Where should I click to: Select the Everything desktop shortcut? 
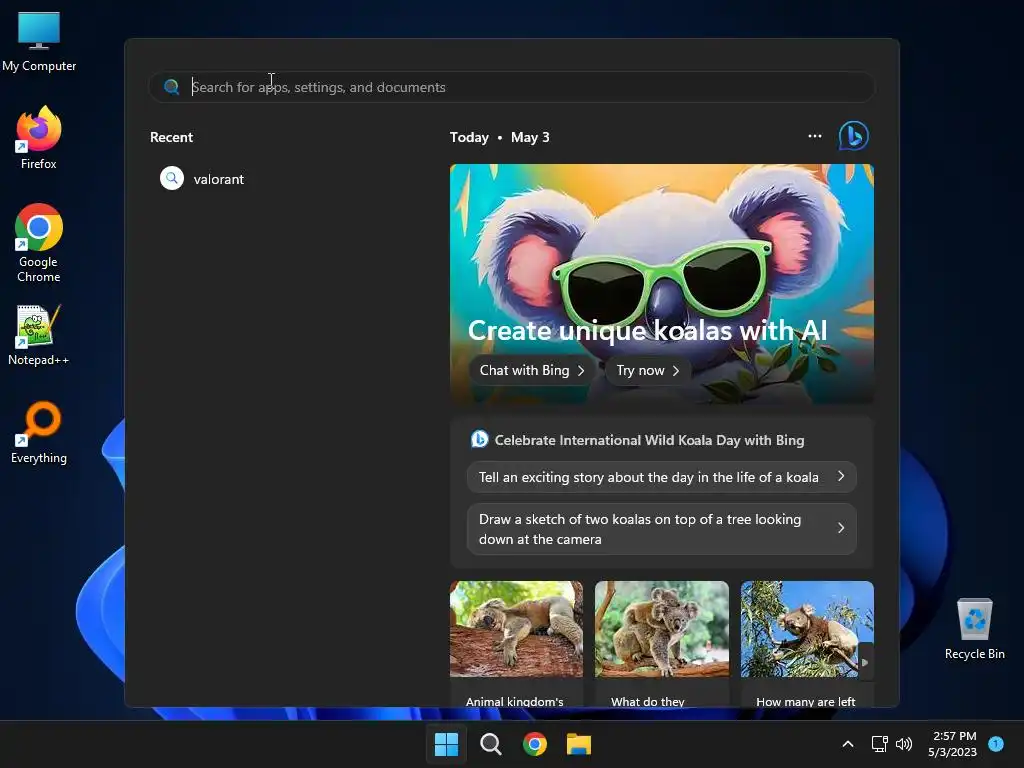[39, 433]
